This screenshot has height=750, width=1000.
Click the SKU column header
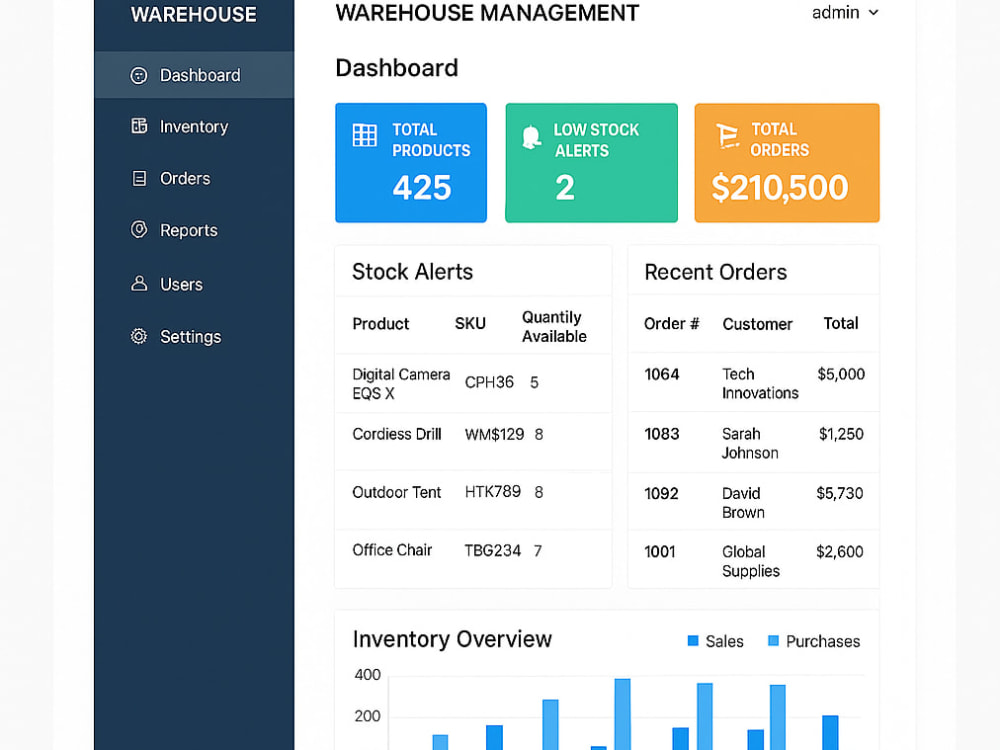point(470,324)
